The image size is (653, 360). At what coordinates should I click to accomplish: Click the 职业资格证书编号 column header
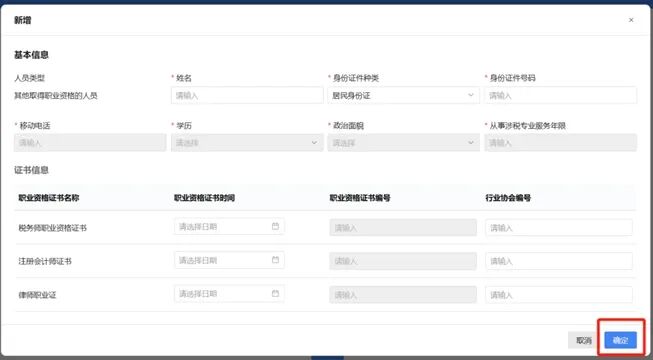pos(360,198)
